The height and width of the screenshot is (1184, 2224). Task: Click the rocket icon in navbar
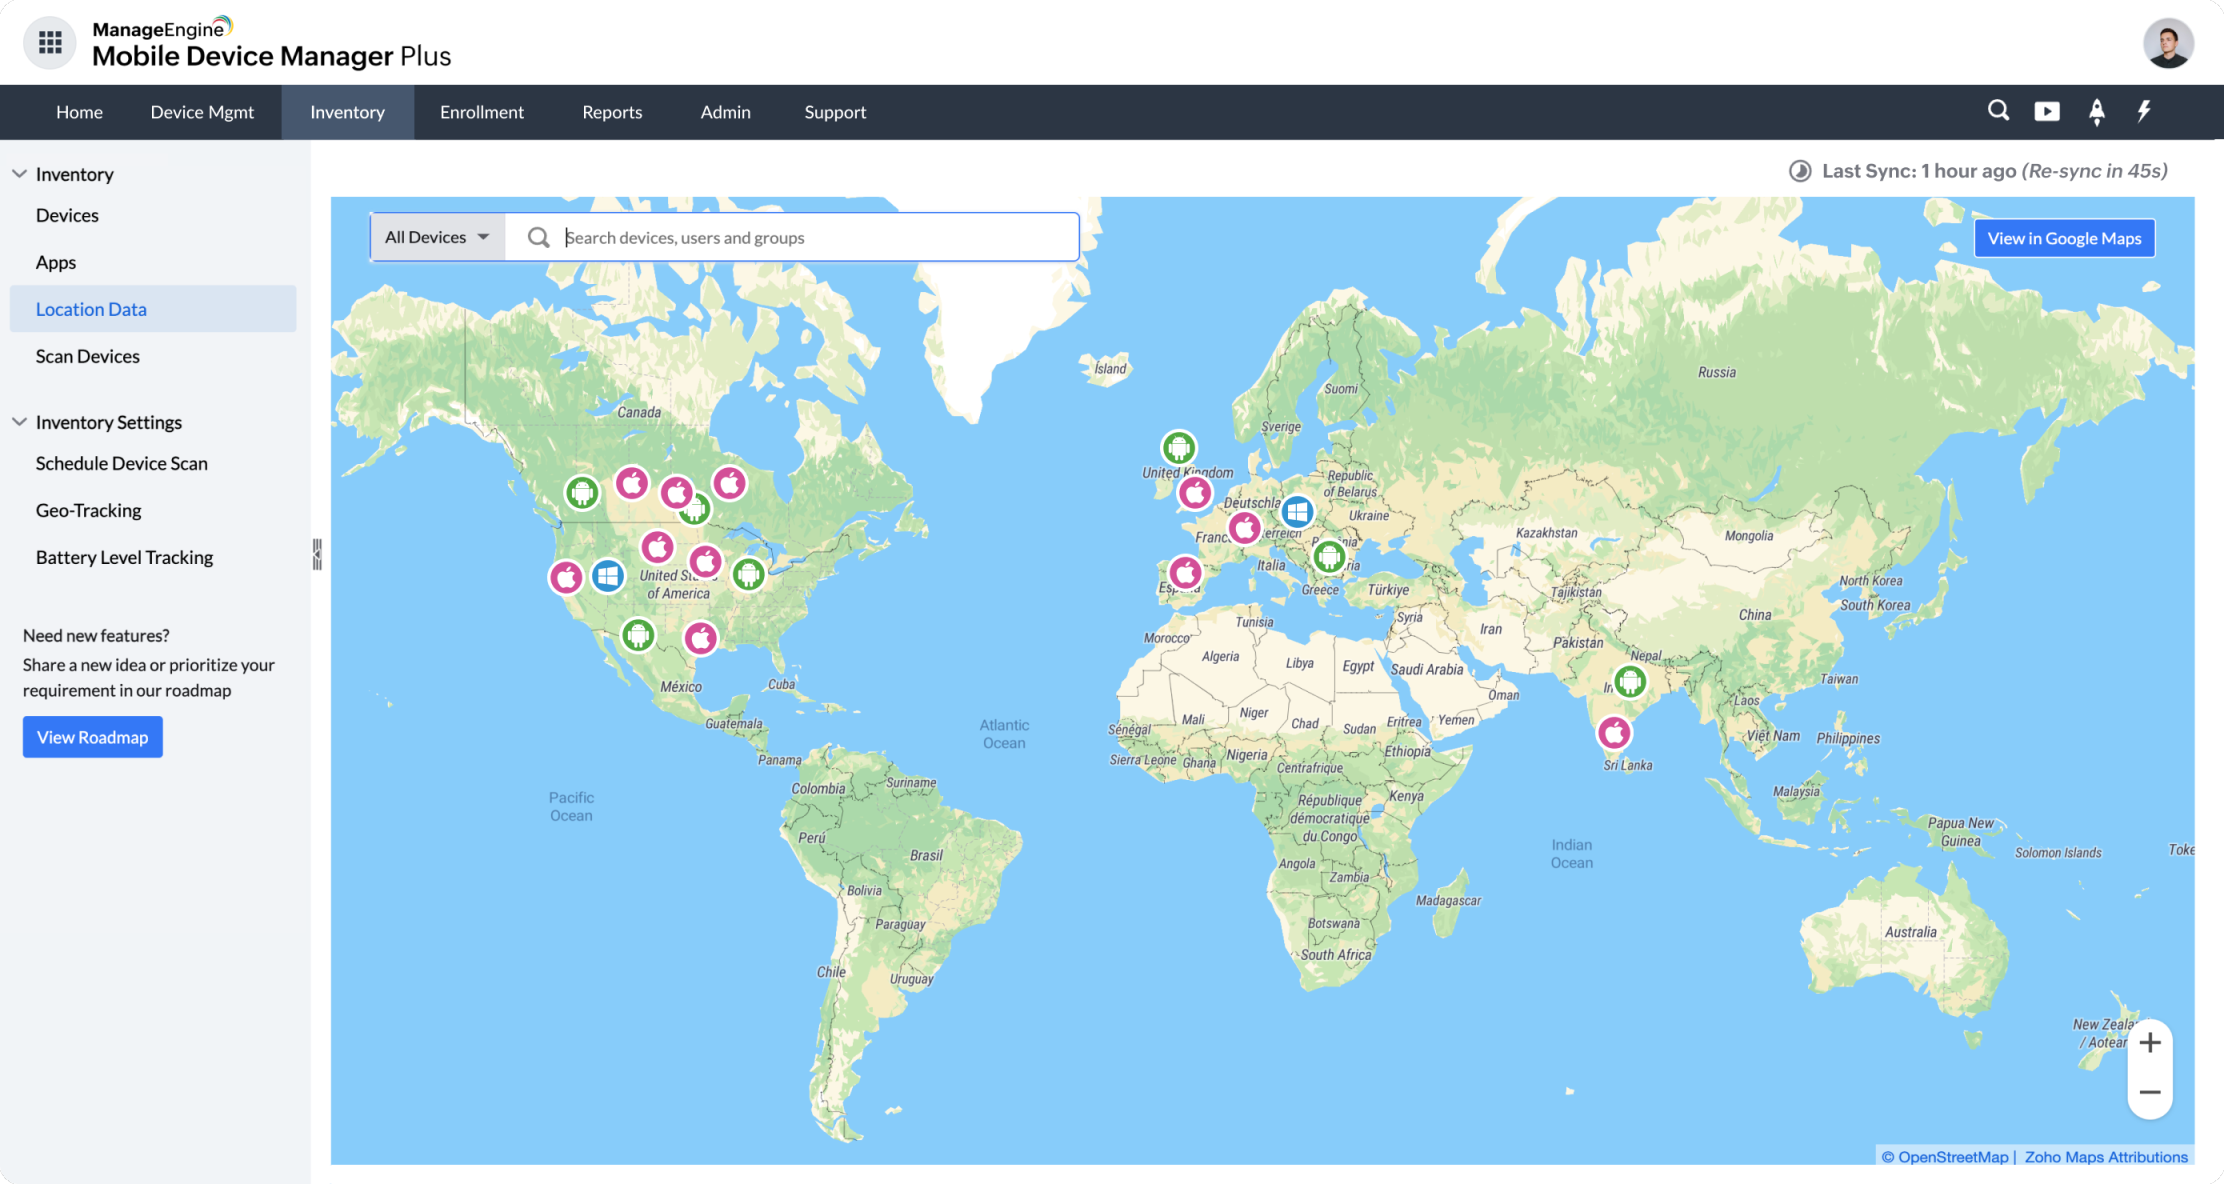click(2097, 111)
